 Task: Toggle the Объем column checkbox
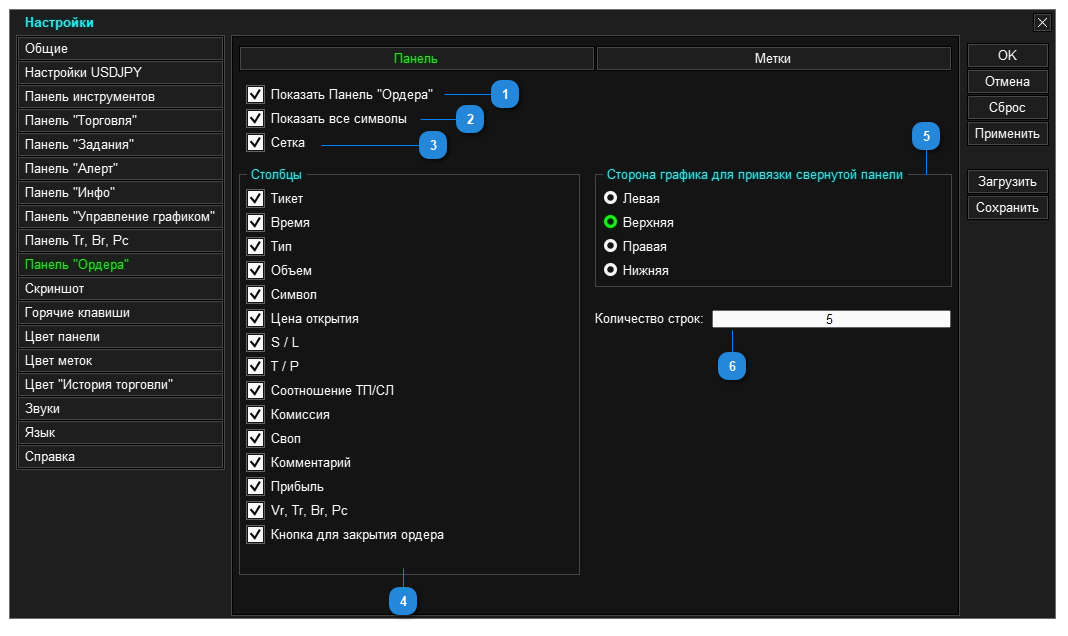click(x=255, y=270)
